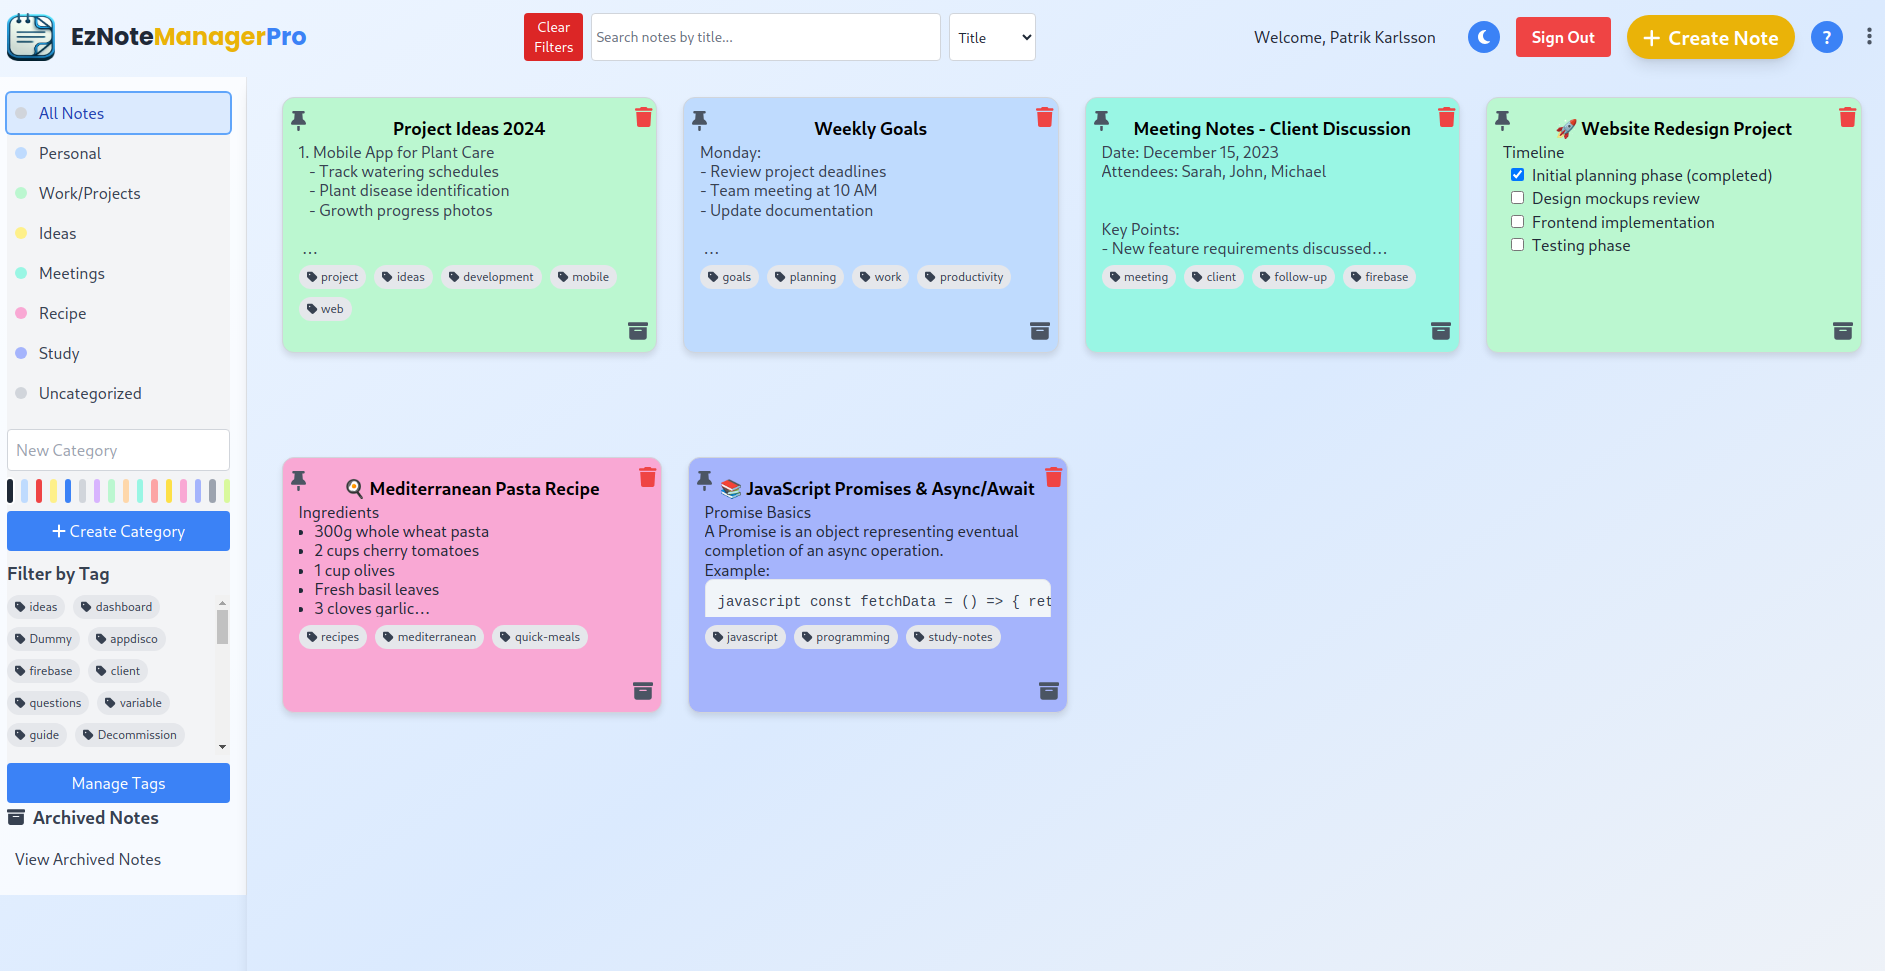This screenshot has height=971, width=1885.
Task: Filter by the firebase tag in sidebar
Action: point(43,671)
